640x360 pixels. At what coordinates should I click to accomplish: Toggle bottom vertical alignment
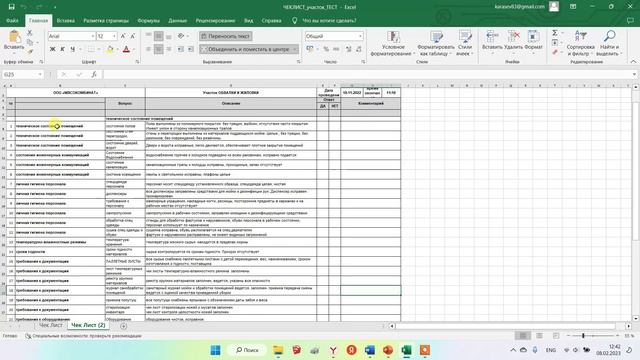169,36
